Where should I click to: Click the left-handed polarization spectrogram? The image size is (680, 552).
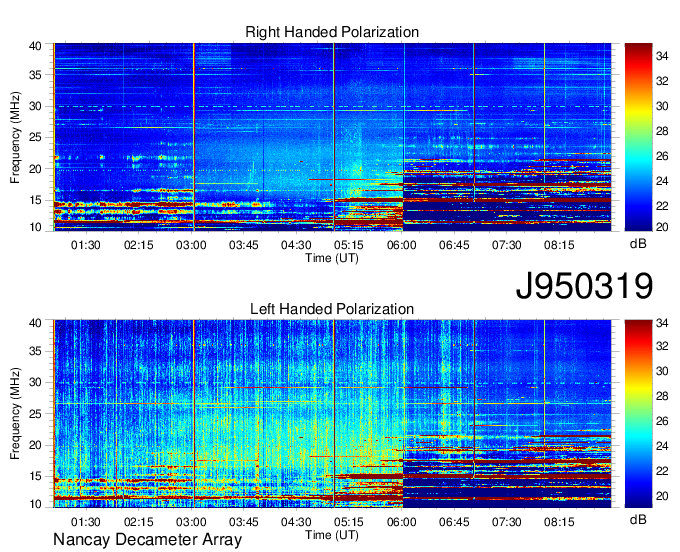click(332, 414)
